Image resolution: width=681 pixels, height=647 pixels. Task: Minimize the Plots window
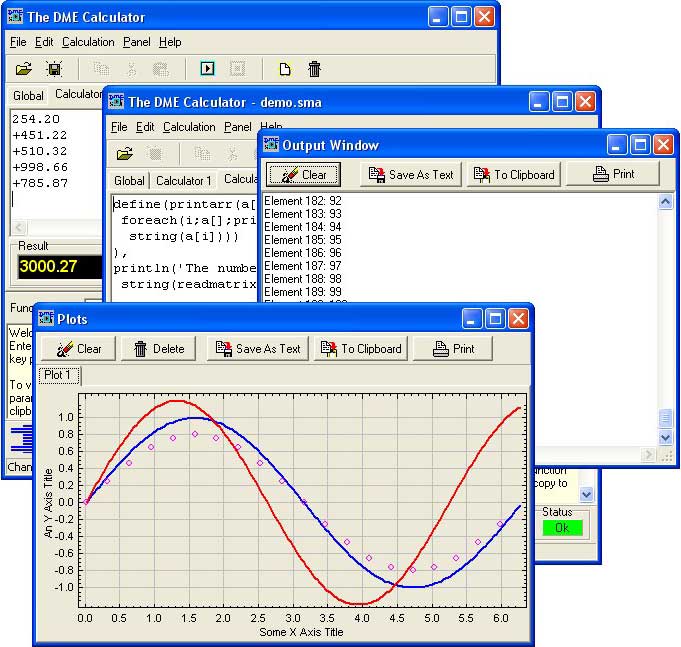(x=472, y=320)
